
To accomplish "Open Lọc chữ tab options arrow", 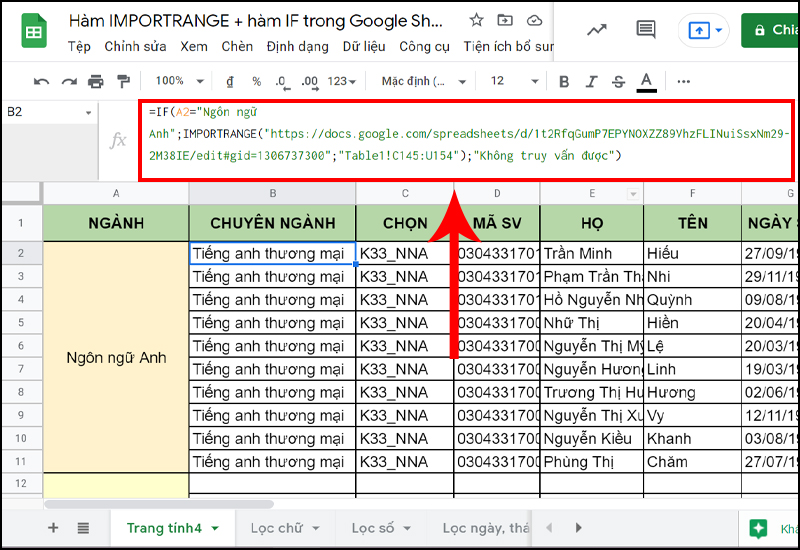I will [316, 529].
